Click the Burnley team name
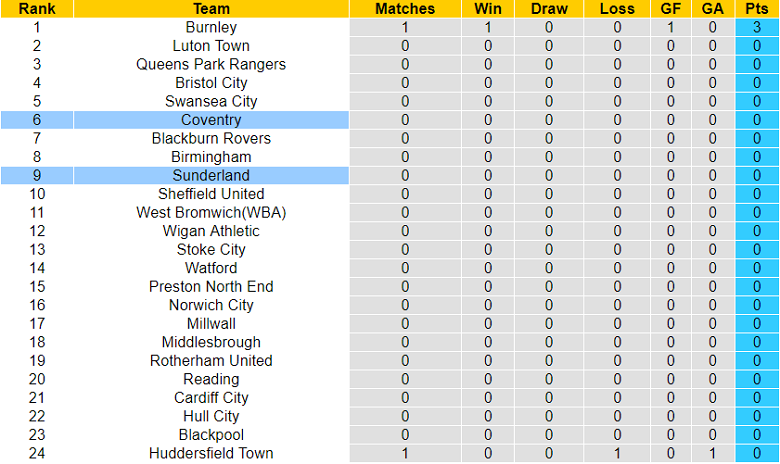This screenshot has width=780, height=464. (x=211, y=27)
